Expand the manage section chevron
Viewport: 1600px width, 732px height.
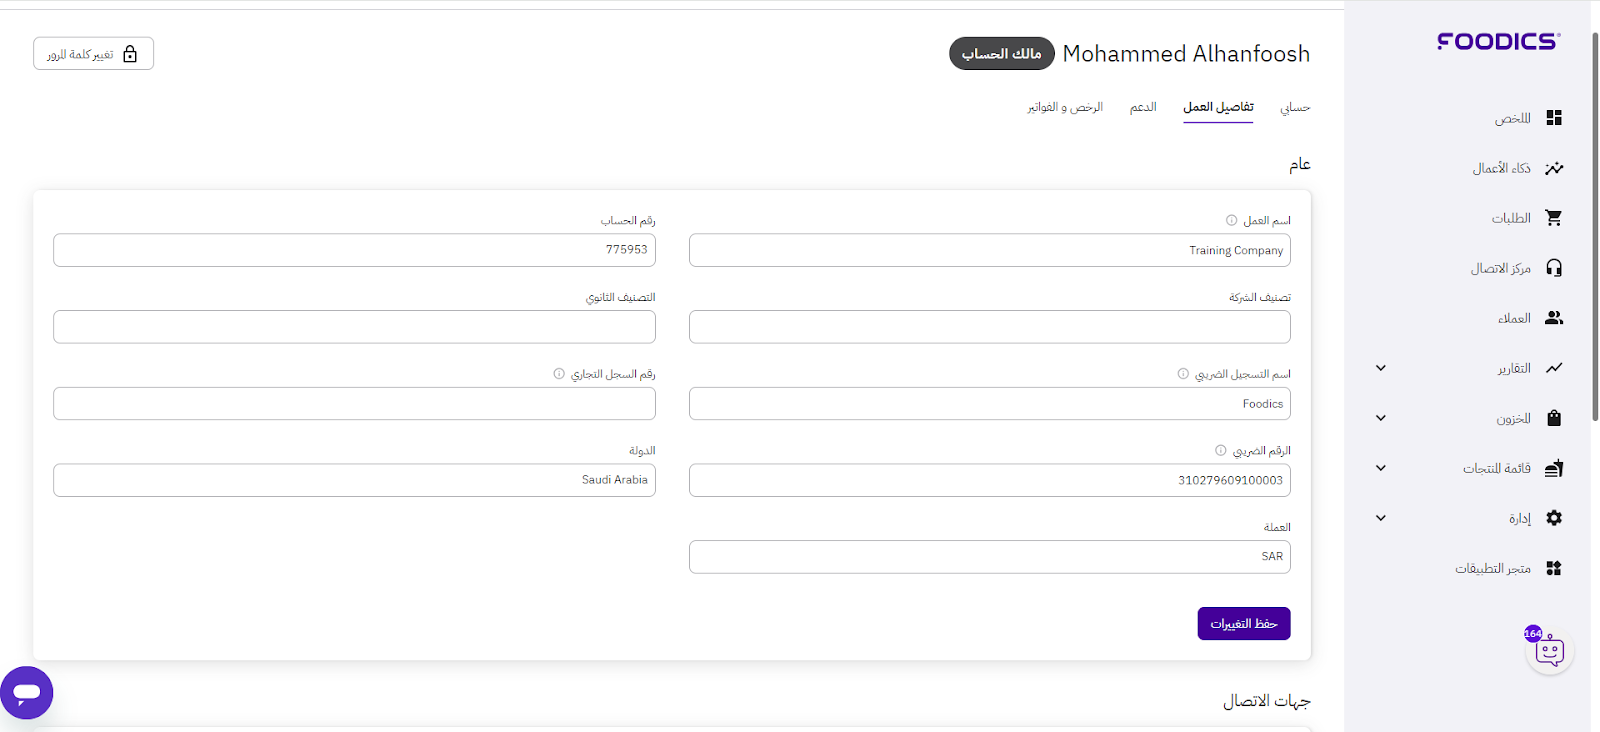point(1381,518)
